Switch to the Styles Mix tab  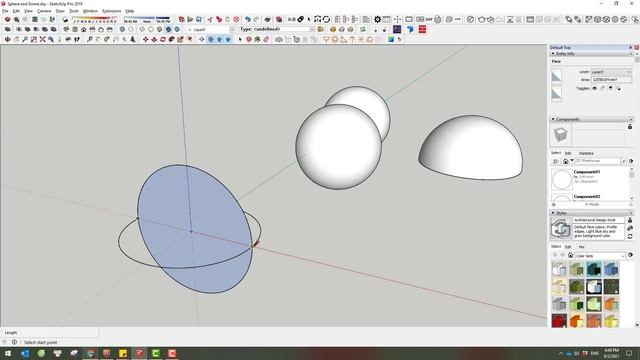pyautogui.click(x=582, y=247)
